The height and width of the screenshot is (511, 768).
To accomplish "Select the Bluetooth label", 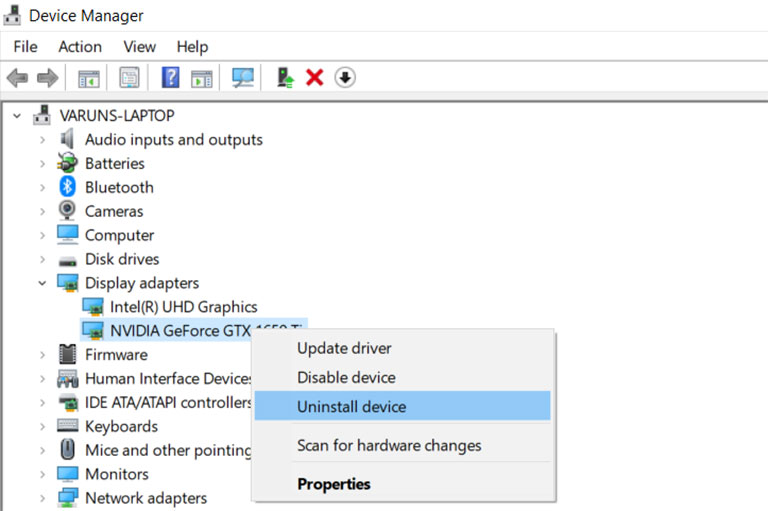I will pos(119,187).
